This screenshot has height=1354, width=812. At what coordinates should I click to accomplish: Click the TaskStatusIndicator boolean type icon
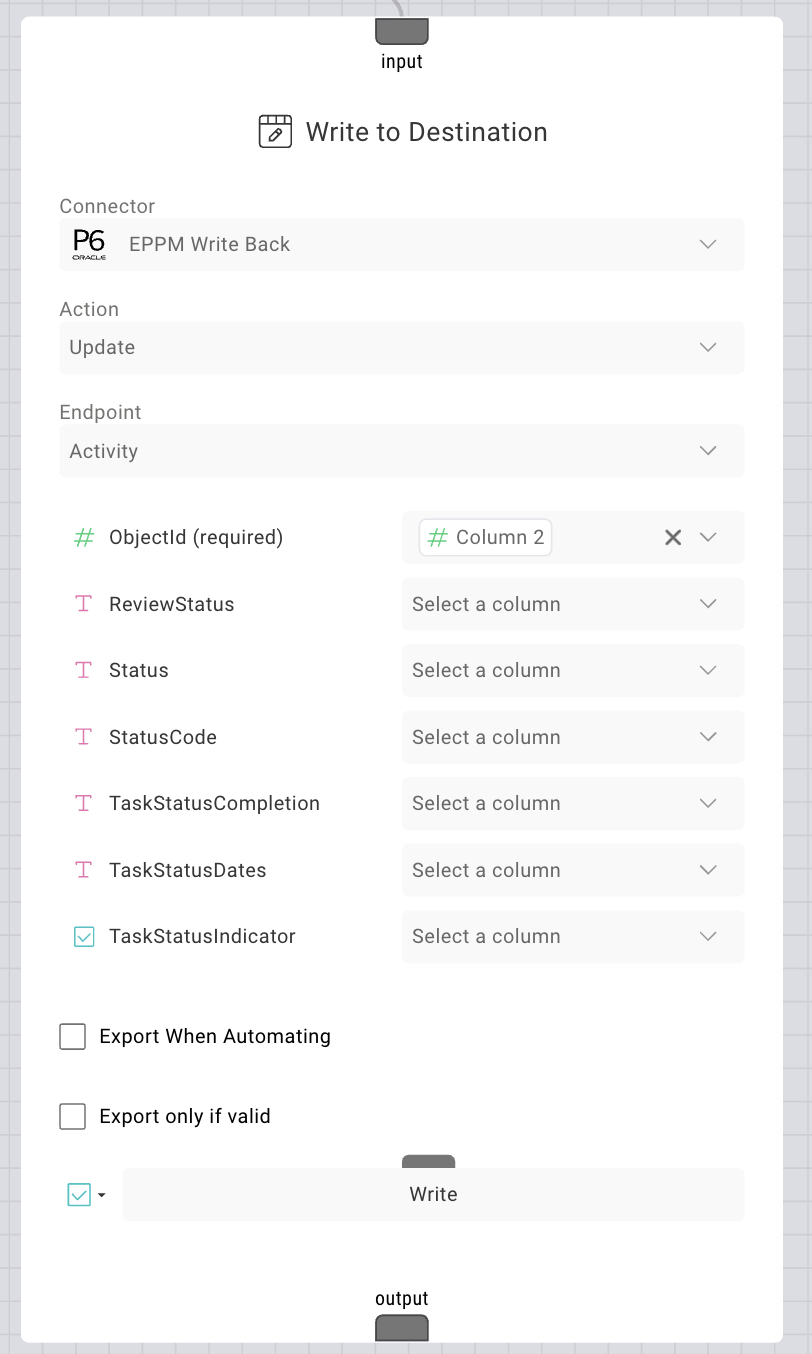(84, 937)
